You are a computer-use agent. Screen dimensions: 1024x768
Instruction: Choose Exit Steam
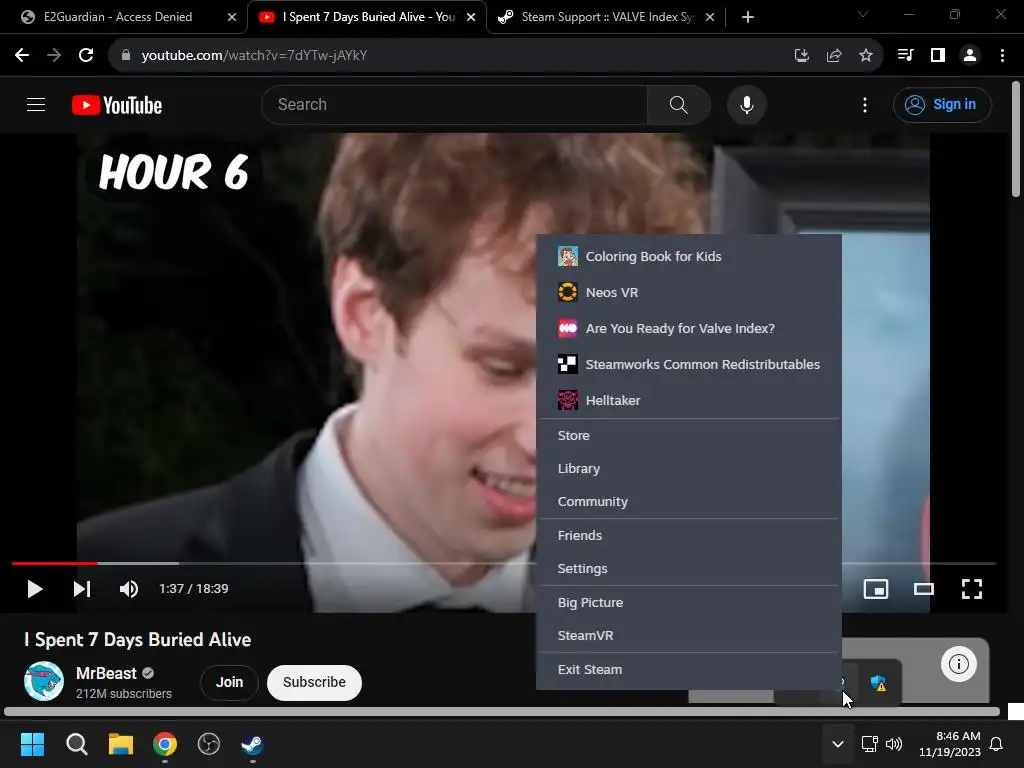pyautogui.click(x=688, y=669)
